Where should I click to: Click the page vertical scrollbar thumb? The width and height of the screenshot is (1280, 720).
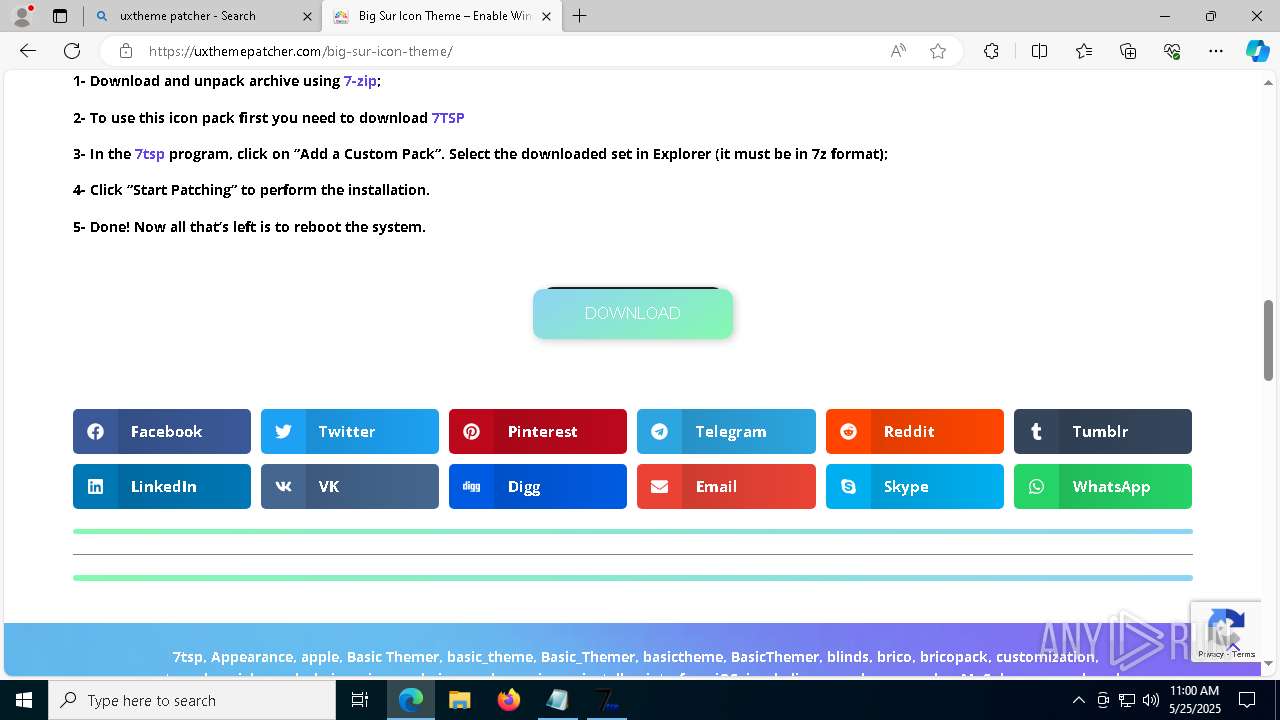1268,340
